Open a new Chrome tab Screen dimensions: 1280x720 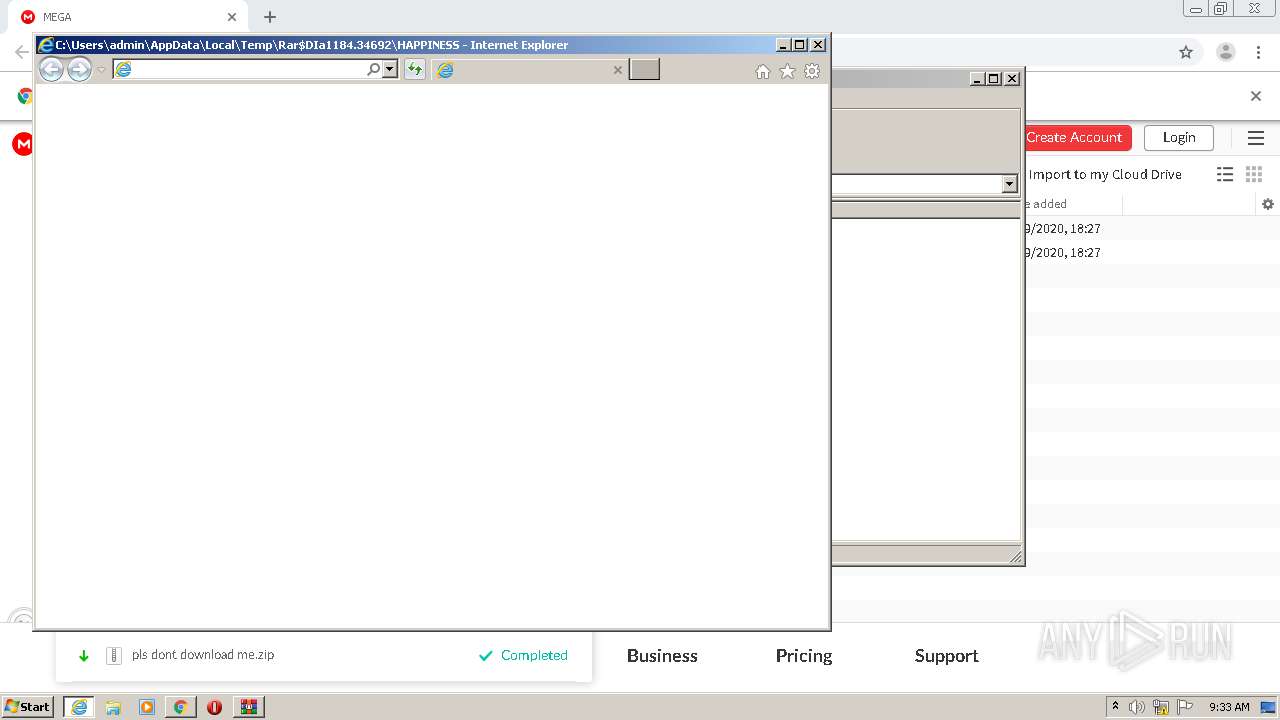[269, 17]
